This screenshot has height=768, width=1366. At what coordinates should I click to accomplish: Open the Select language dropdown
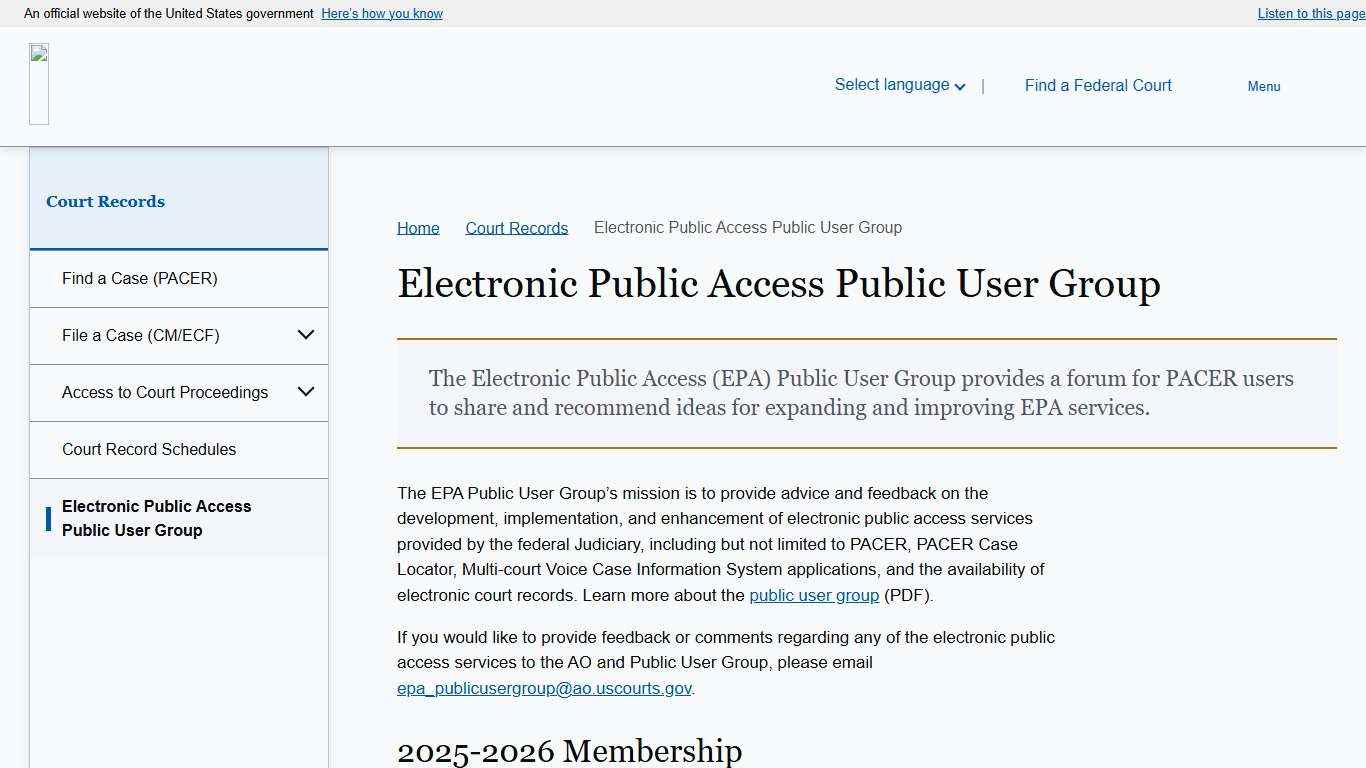pyautogui.click(x=897, y=85)
